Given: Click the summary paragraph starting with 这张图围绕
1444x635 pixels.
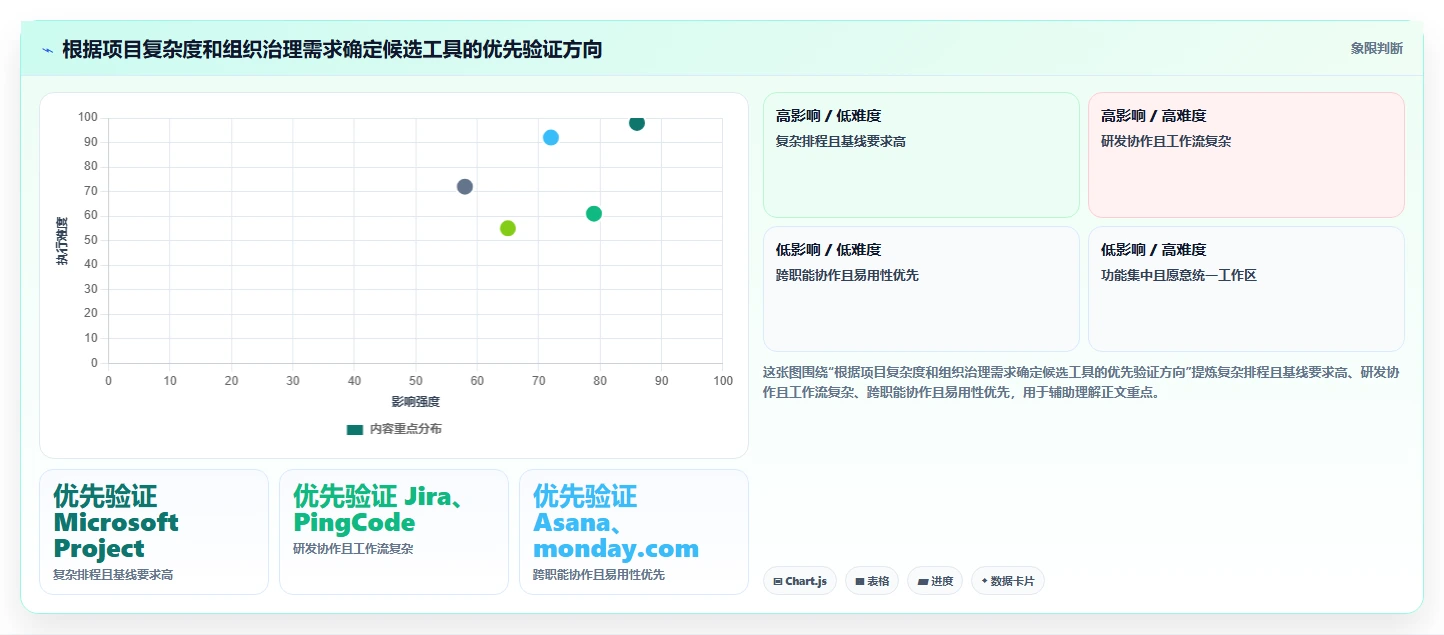Looking at the screenshot, I should (1081, 383).
